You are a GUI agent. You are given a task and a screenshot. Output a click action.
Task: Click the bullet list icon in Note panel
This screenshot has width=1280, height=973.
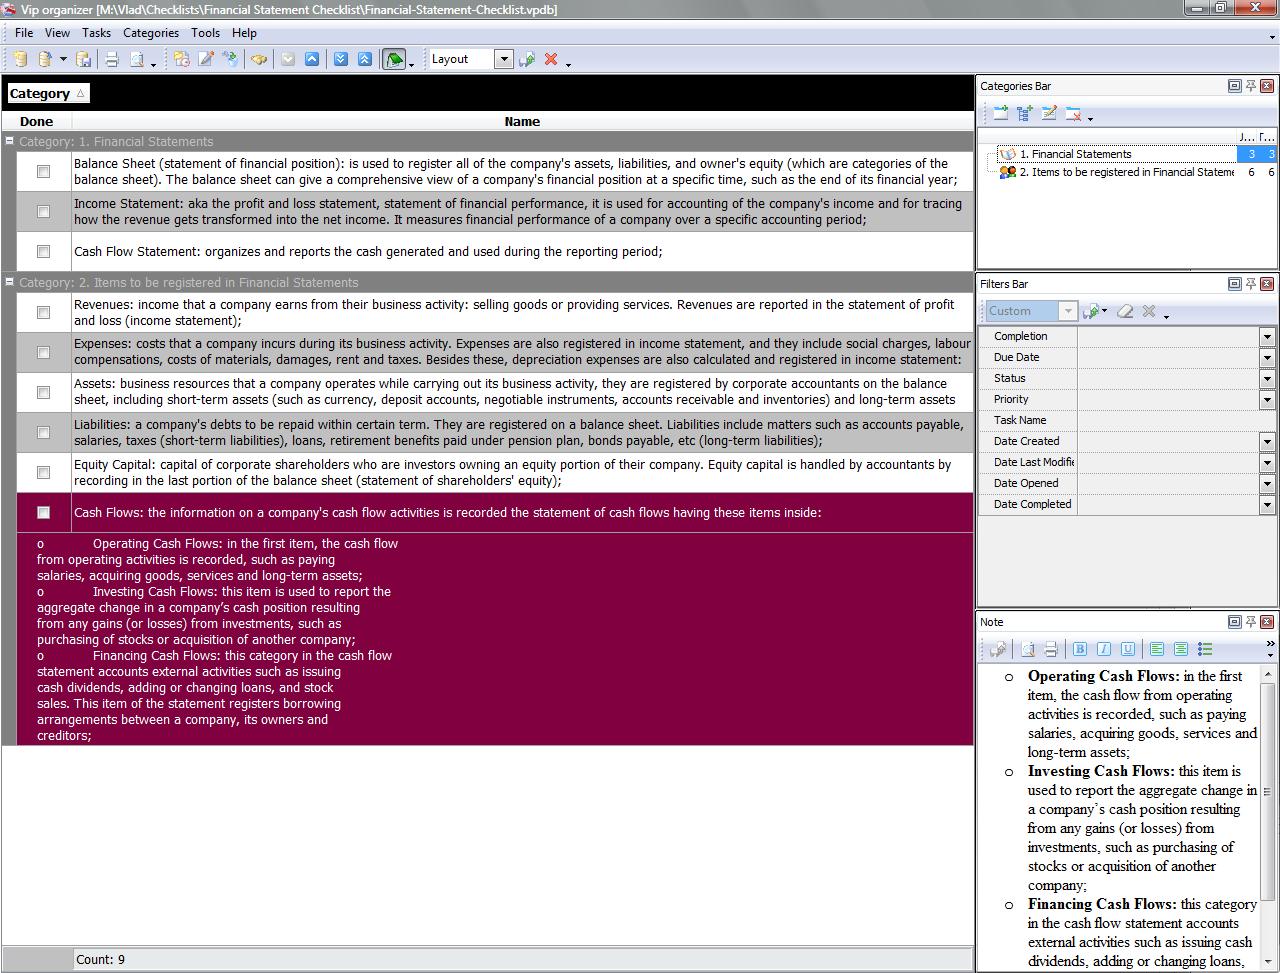(x=1205, y=649)
